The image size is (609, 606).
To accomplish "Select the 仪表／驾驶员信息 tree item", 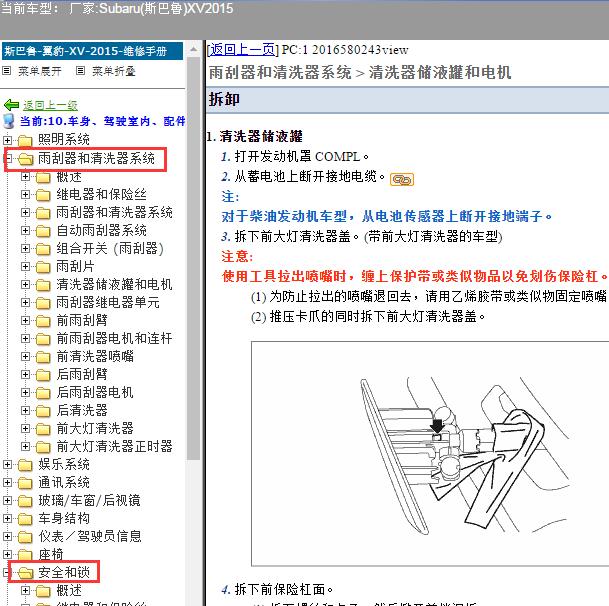I will [90, 536].
